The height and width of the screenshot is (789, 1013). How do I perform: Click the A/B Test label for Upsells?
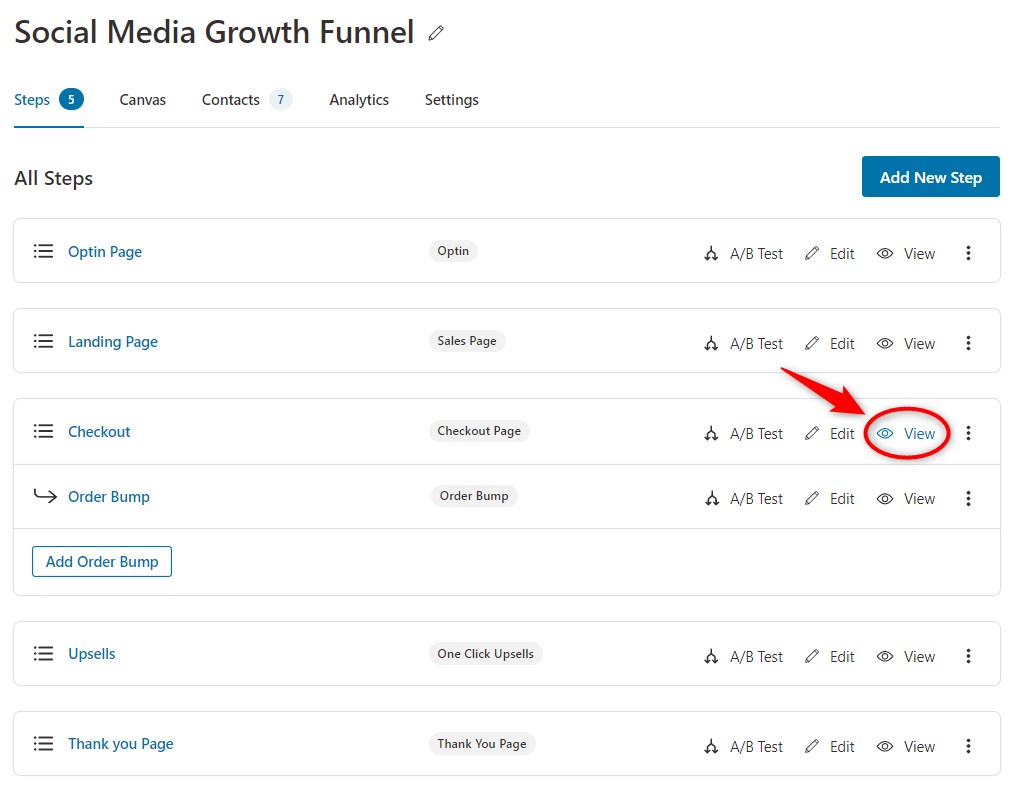[x=757, y=656]
